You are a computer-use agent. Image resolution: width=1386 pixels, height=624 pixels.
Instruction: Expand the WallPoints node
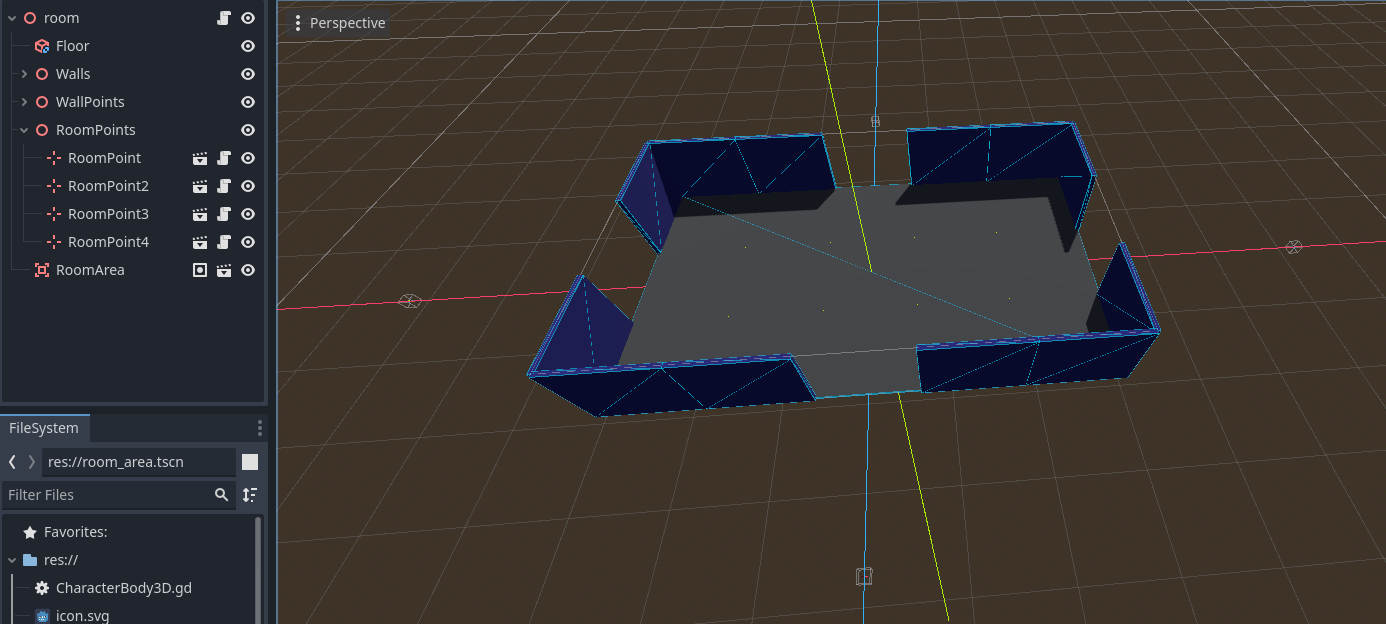pos(24,102)
